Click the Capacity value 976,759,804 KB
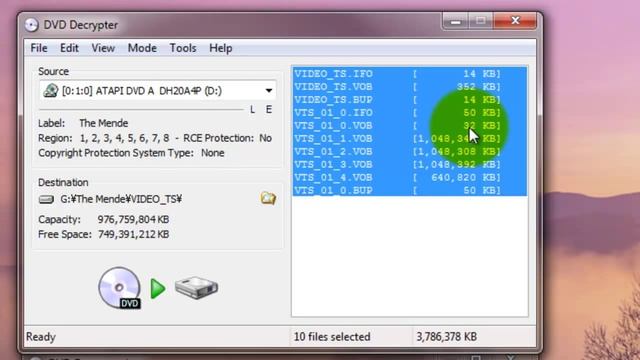 click(x=133, y=220)
